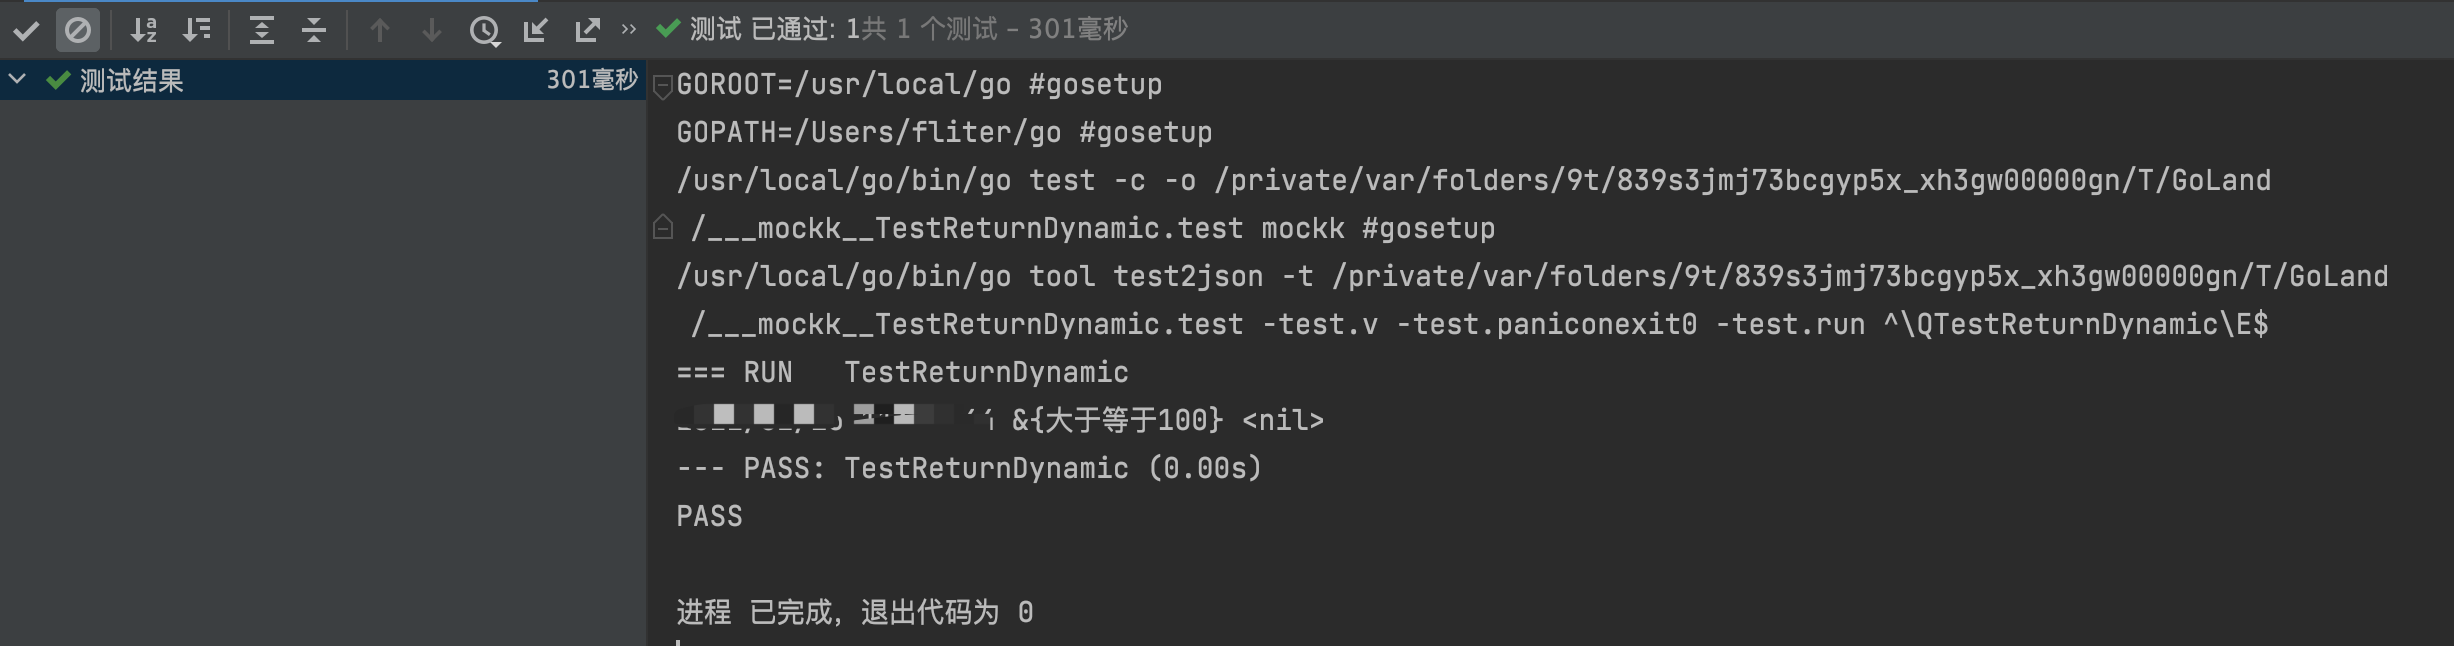2454x646 pixels.
Task: Sort tests by duration
Action: tap(196, 30)
